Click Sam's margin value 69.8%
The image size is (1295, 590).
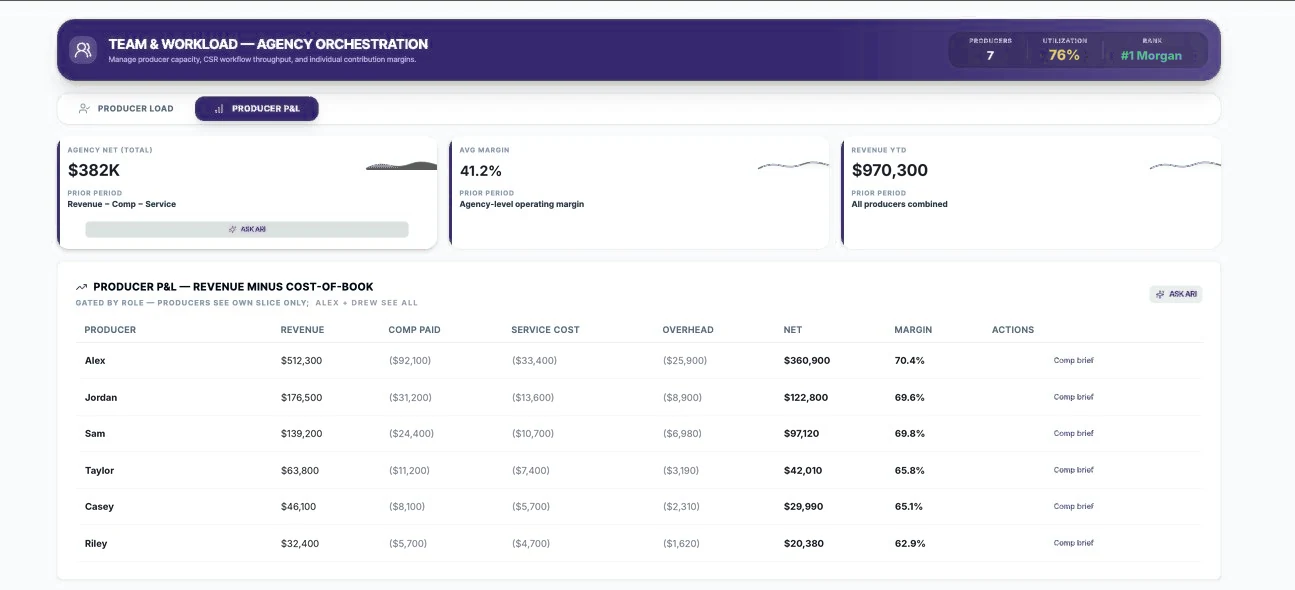point(910,433)
